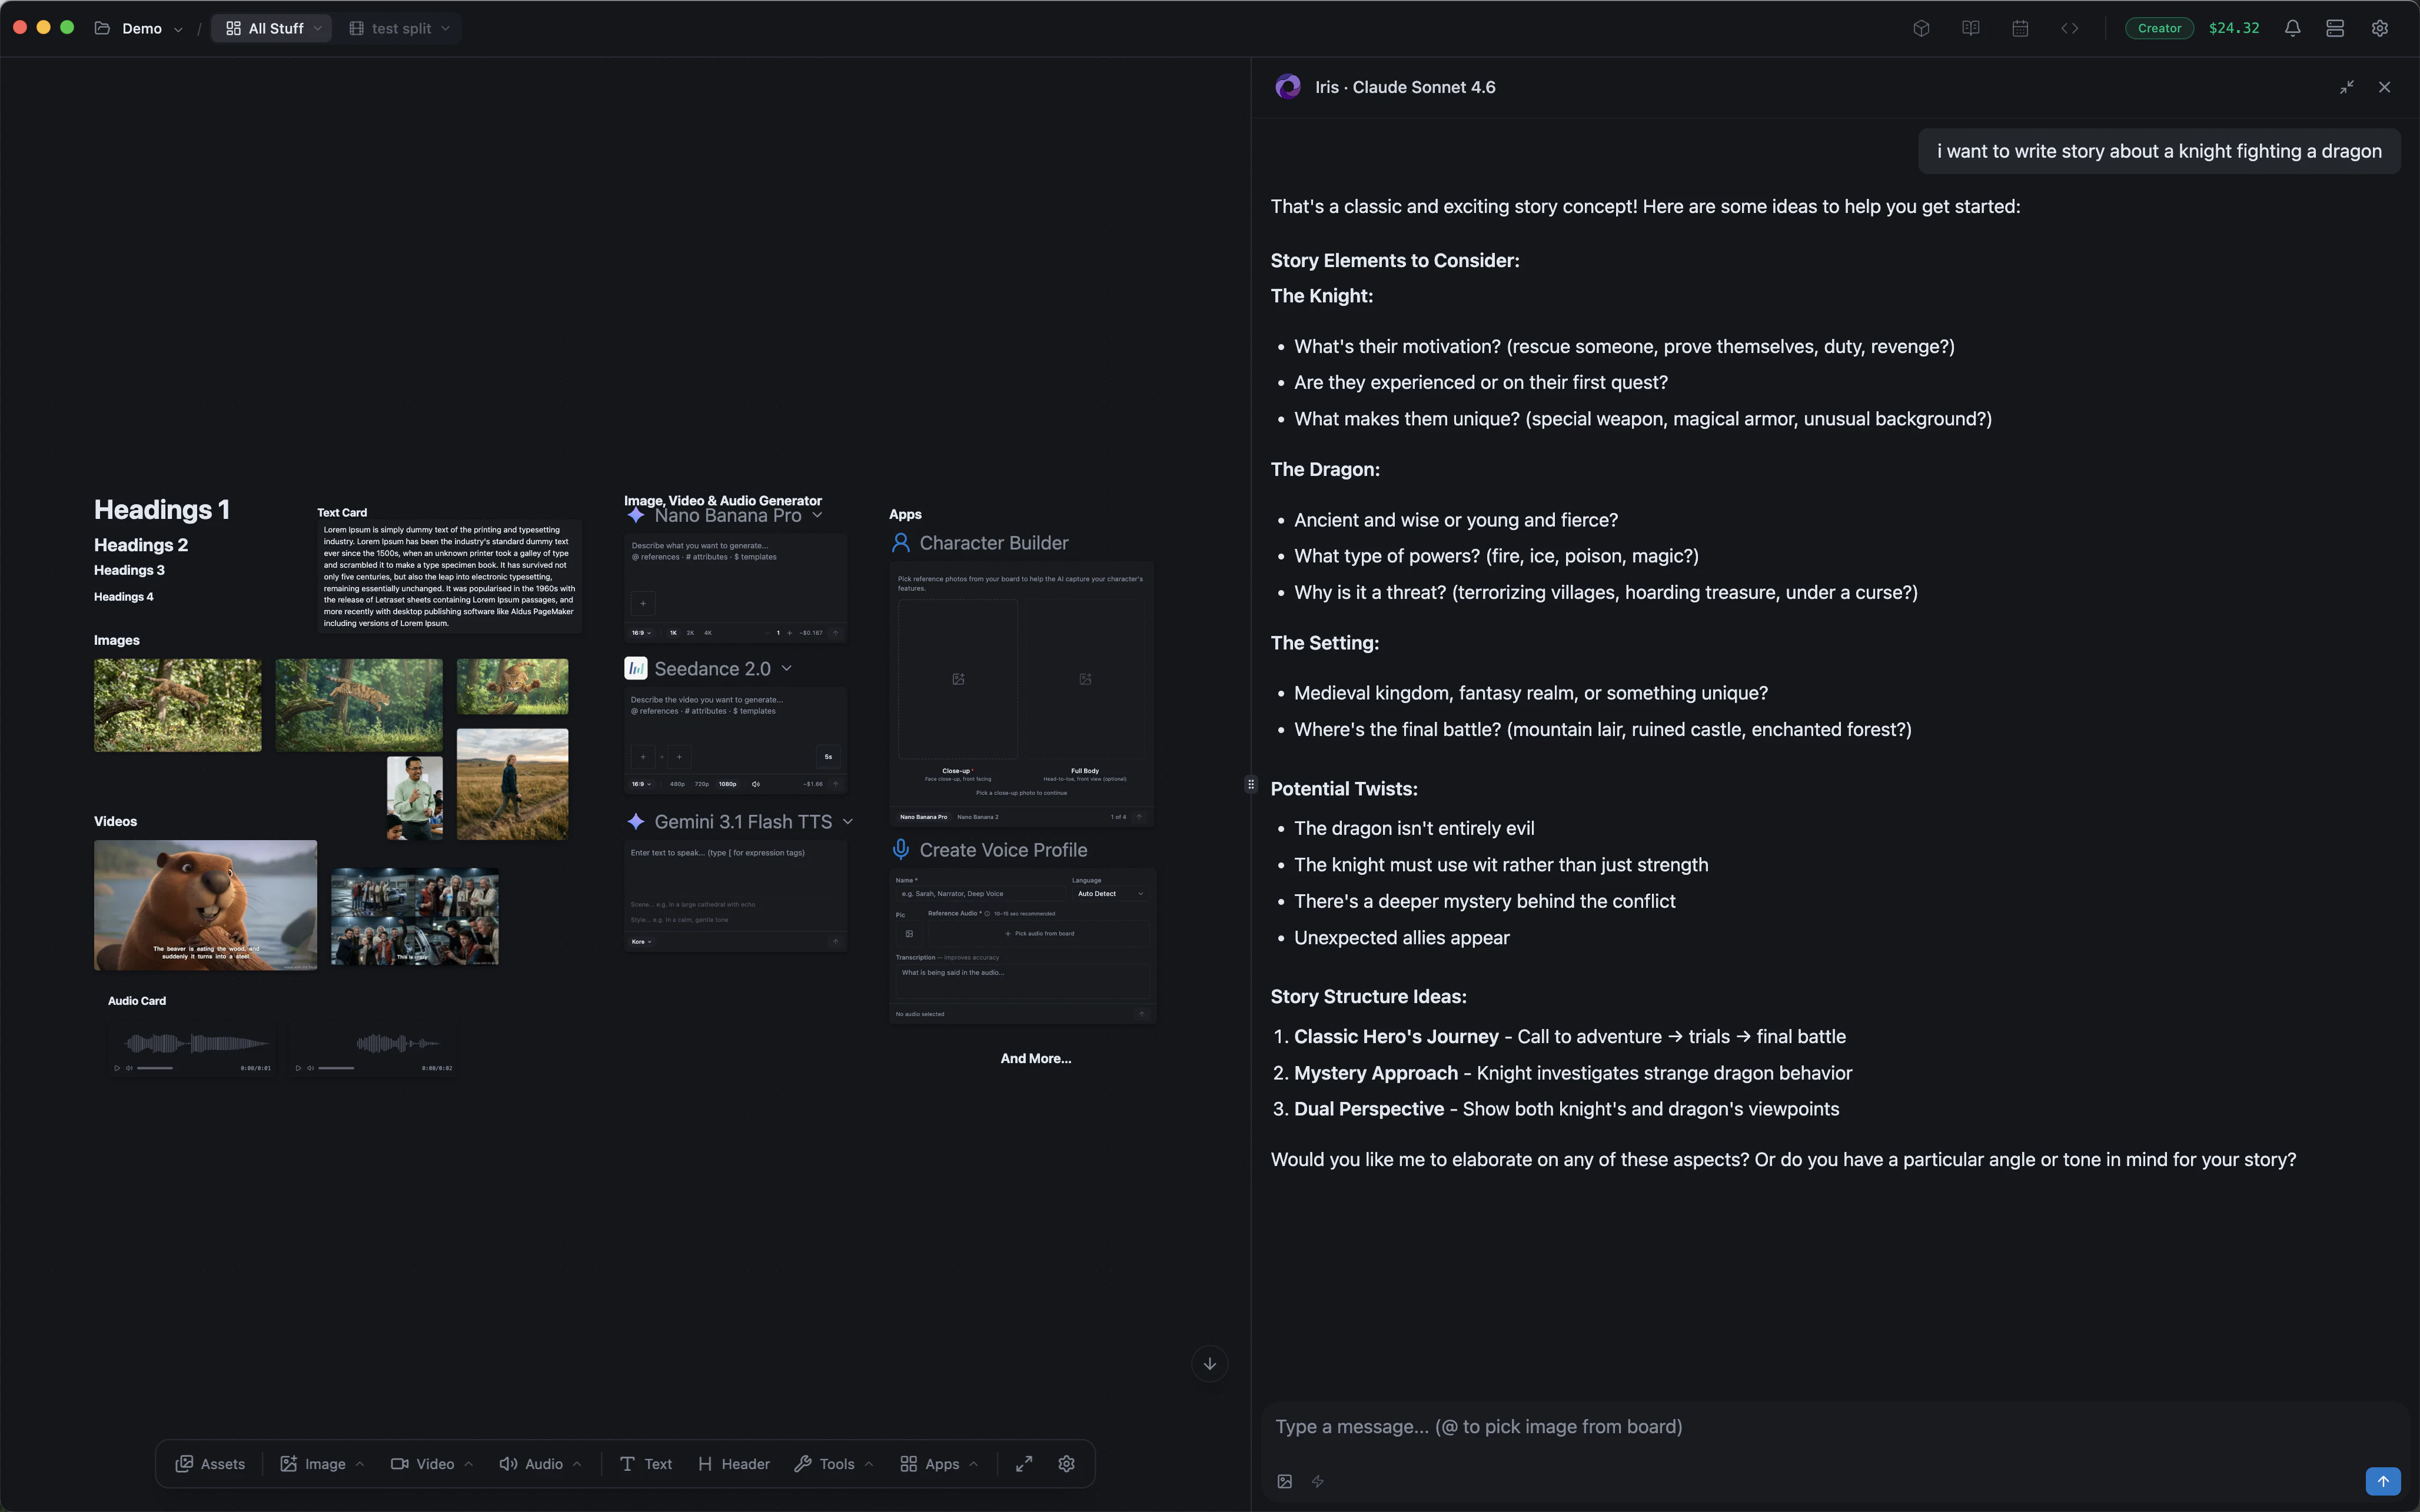Open the Seedance 2.0 model dropdown
This screenshot has height=1512, width=2420.
click(787, 668)
